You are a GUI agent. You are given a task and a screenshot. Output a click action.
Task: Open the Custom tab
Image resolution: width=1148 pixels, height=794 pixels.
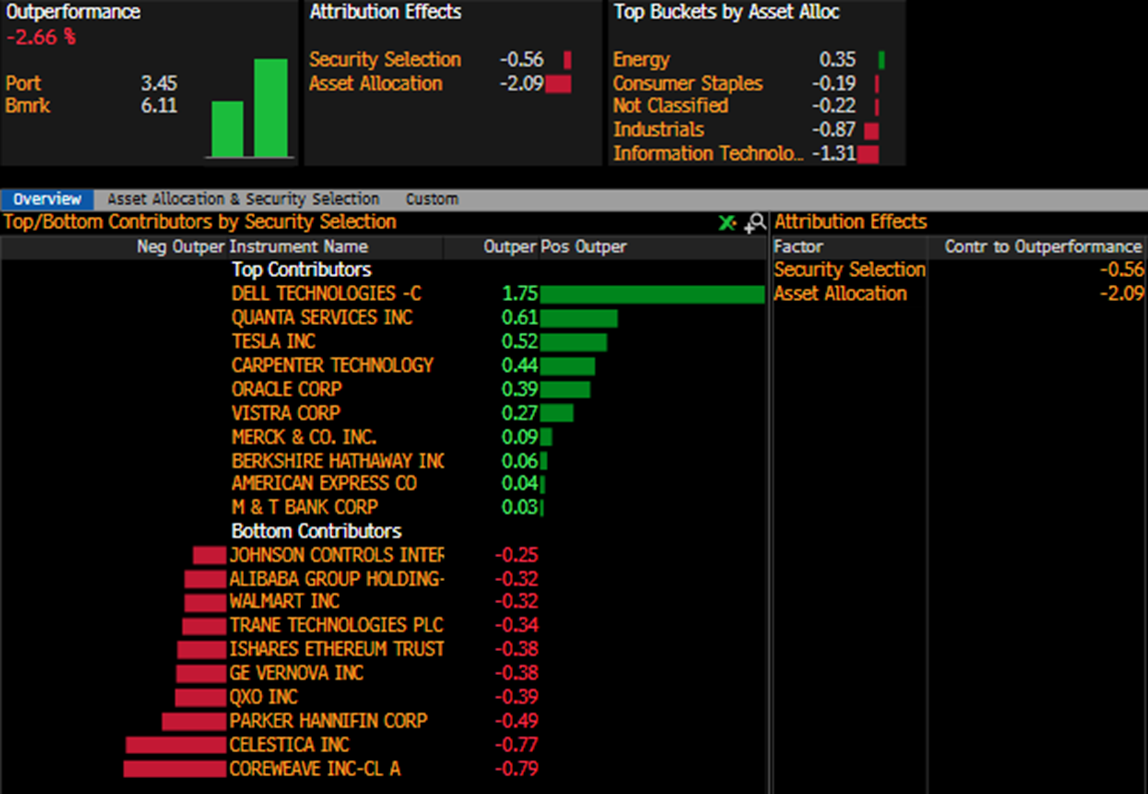tap(432, 199)
